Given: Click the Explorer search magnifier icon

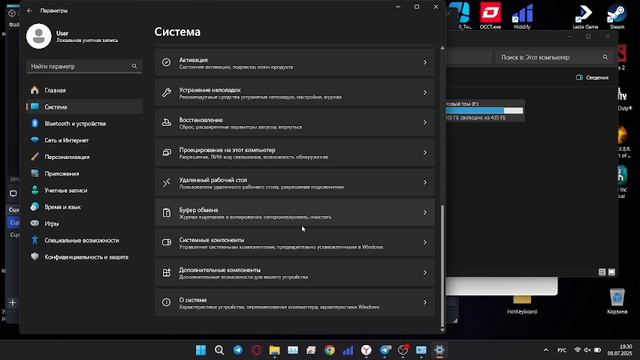Looking at the screenshot, I should click(x=605, y=58).
